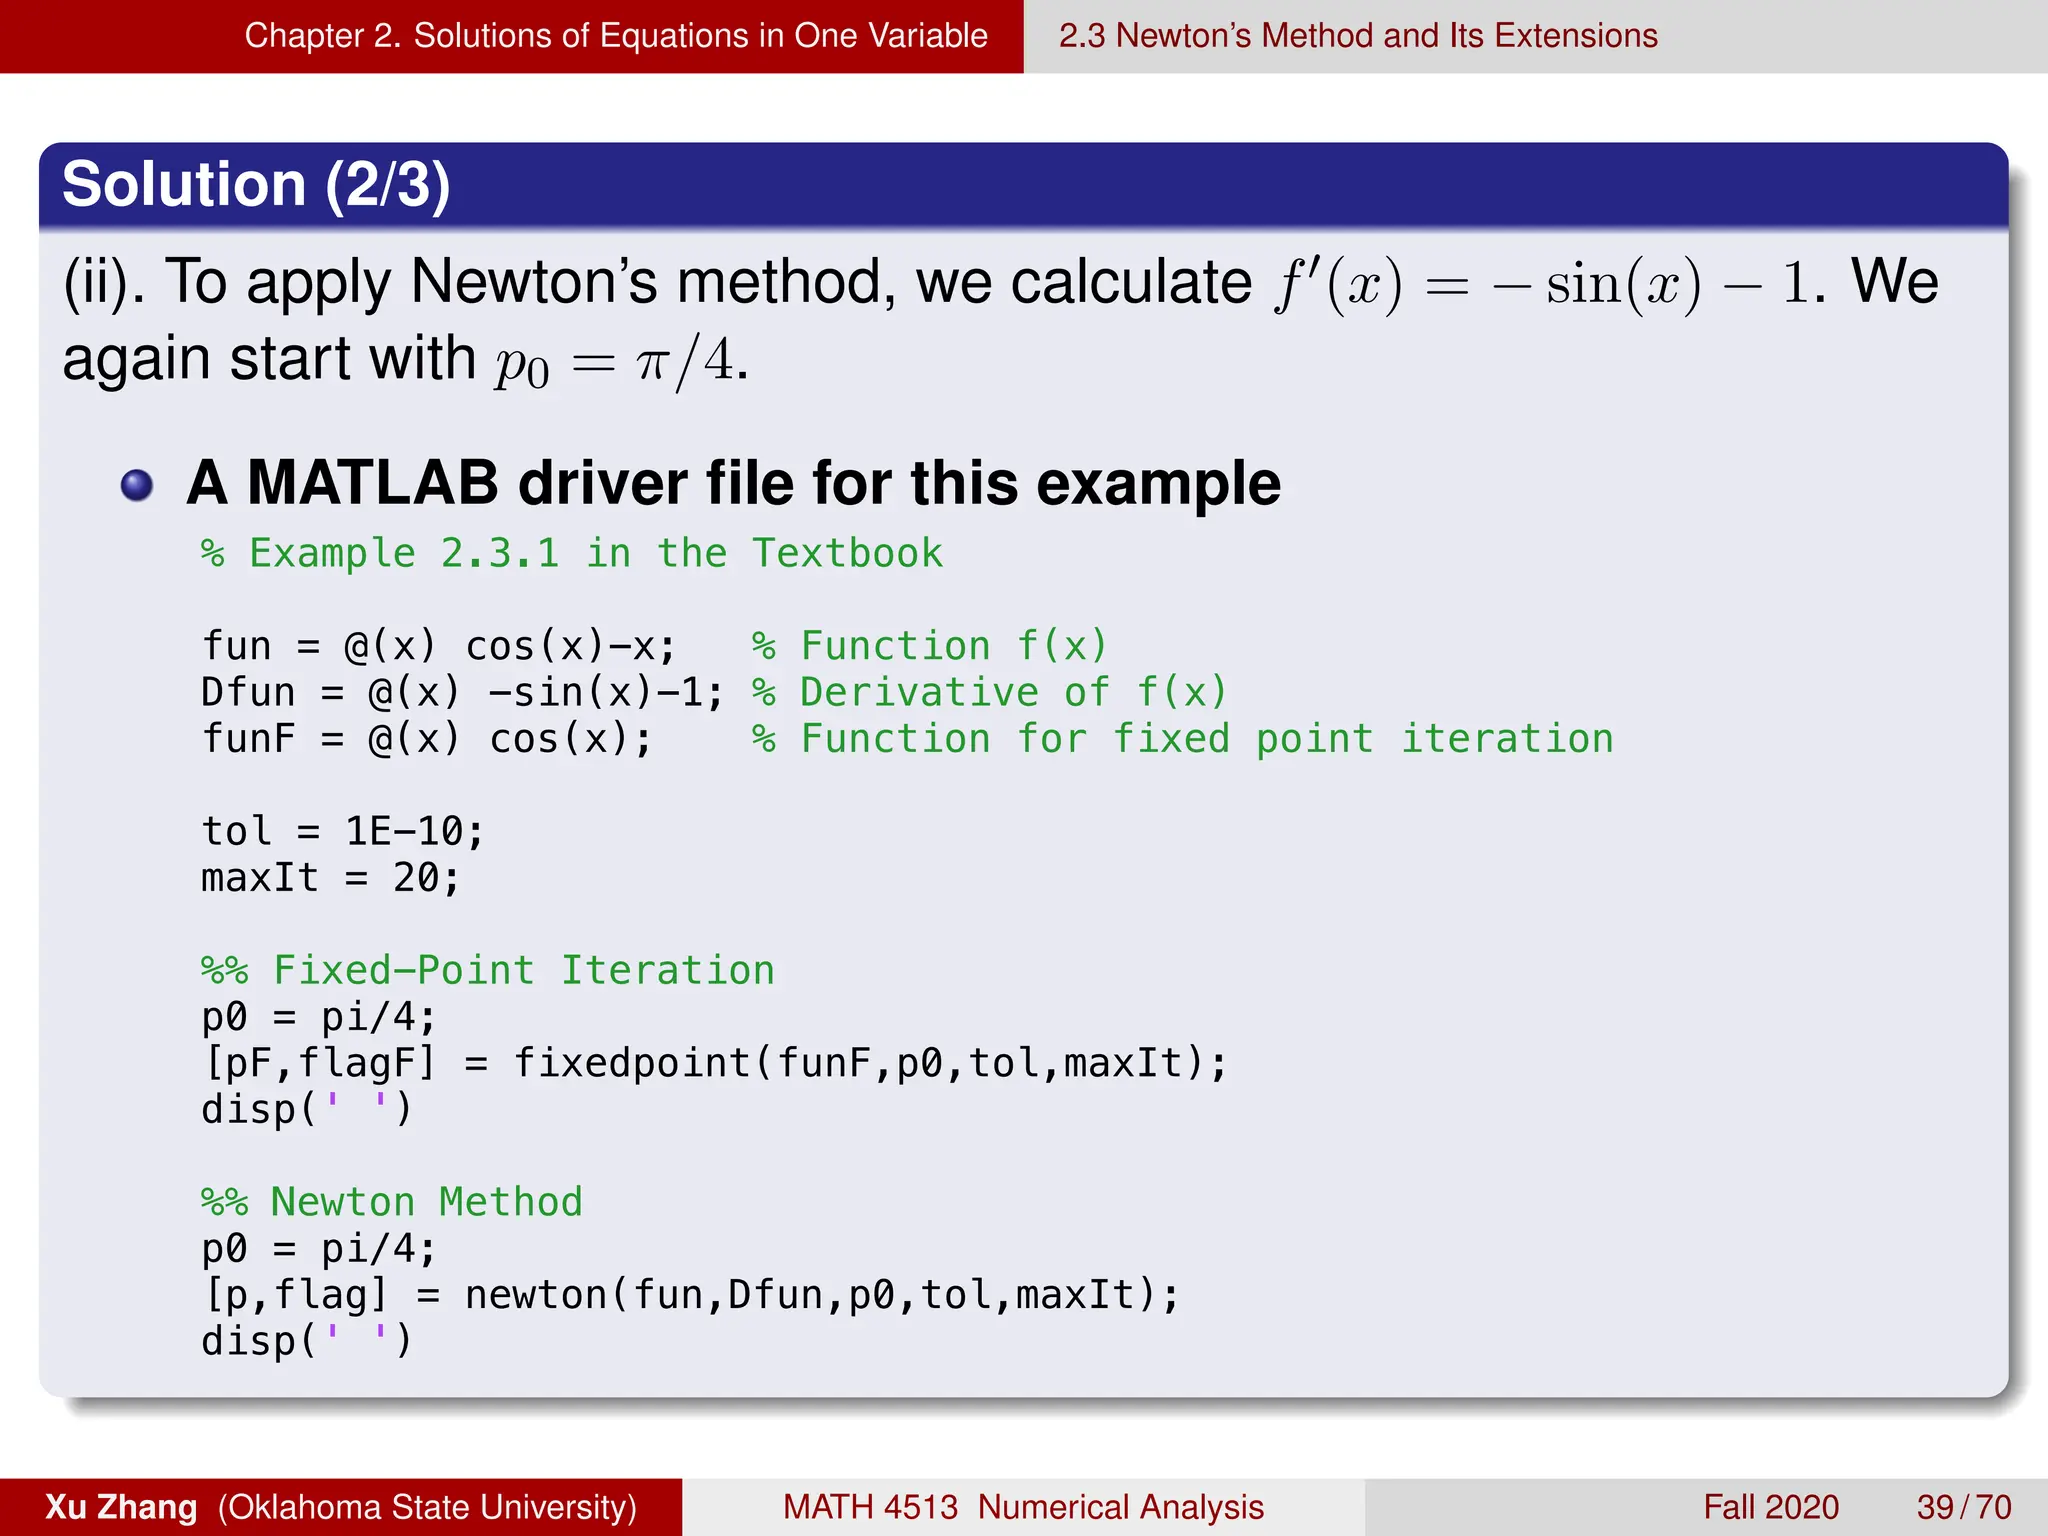This screenshot has height=1536, width=2048.
Task: Click the code line 'fun = @(x) cos(x)-x;'
Action: [440, 646]
